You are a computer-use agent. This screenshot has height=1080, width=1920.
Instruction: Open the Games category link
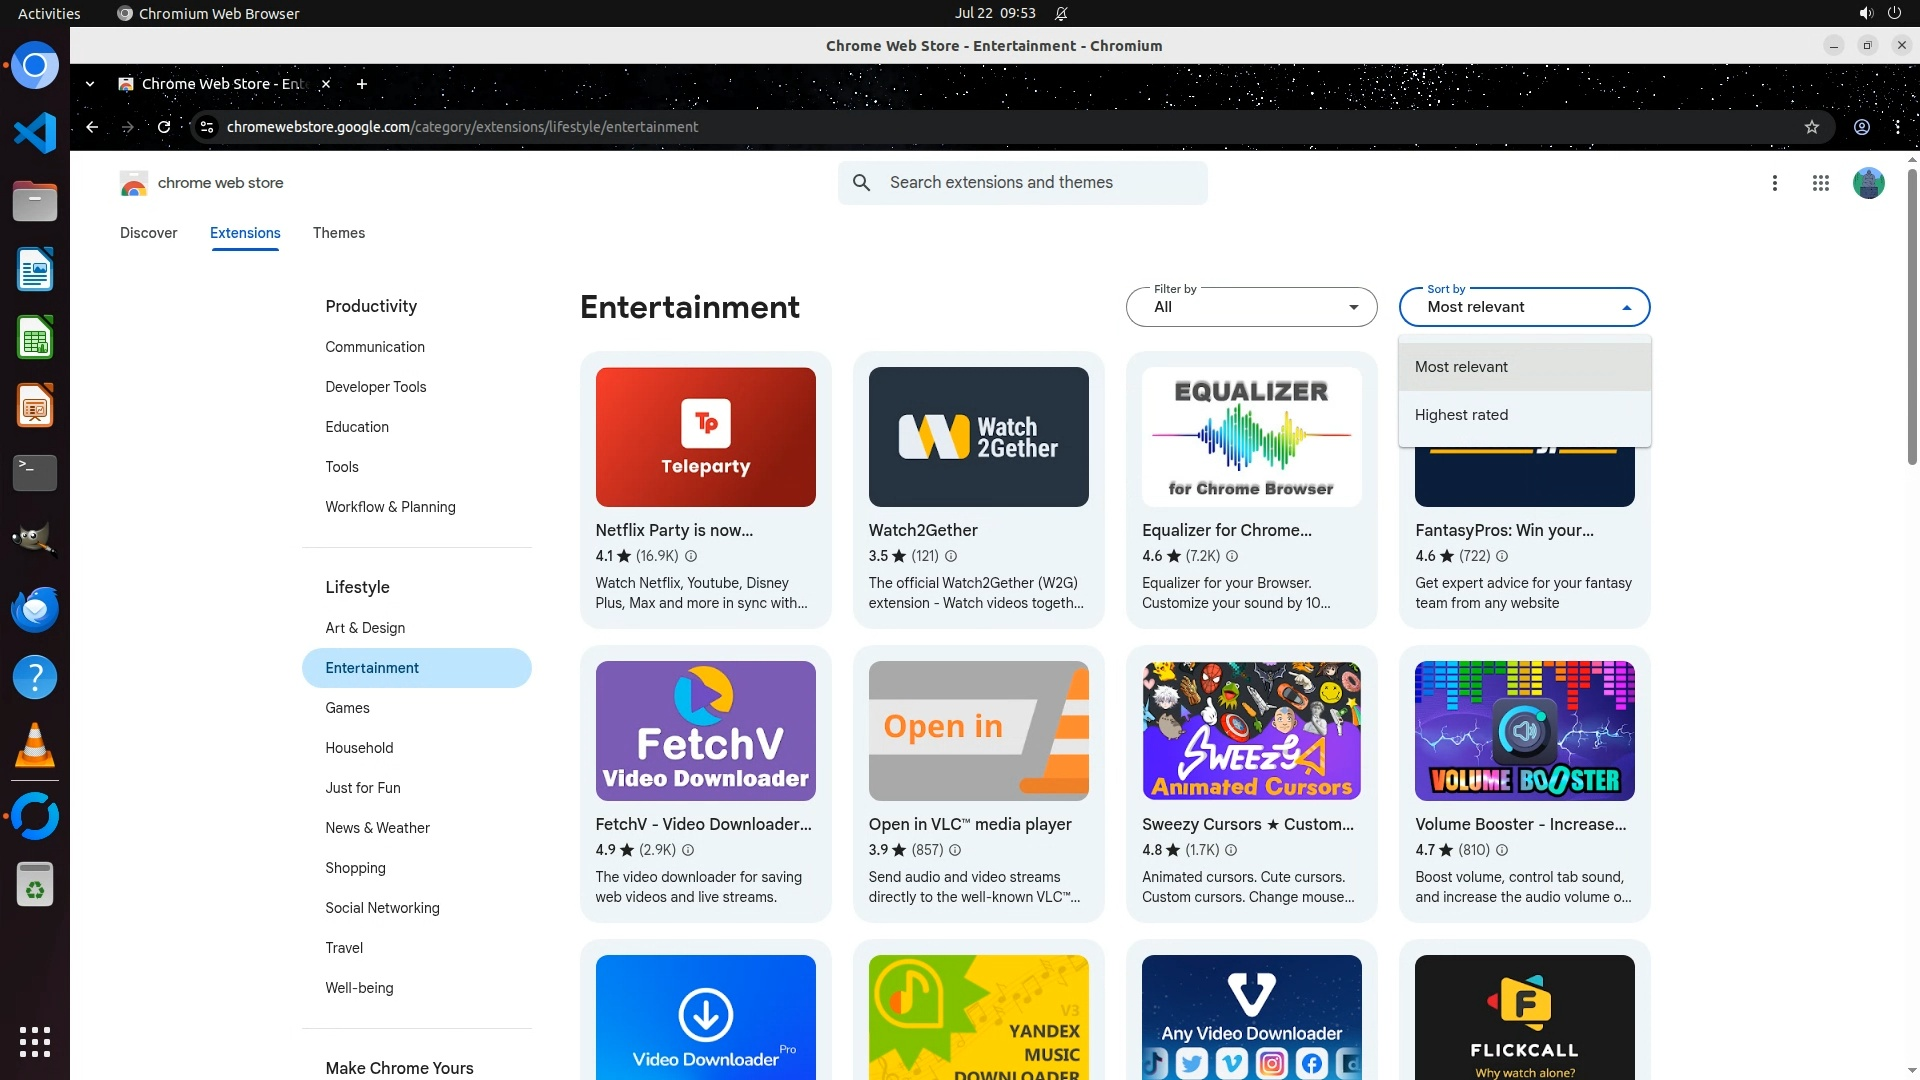[347, 708]
